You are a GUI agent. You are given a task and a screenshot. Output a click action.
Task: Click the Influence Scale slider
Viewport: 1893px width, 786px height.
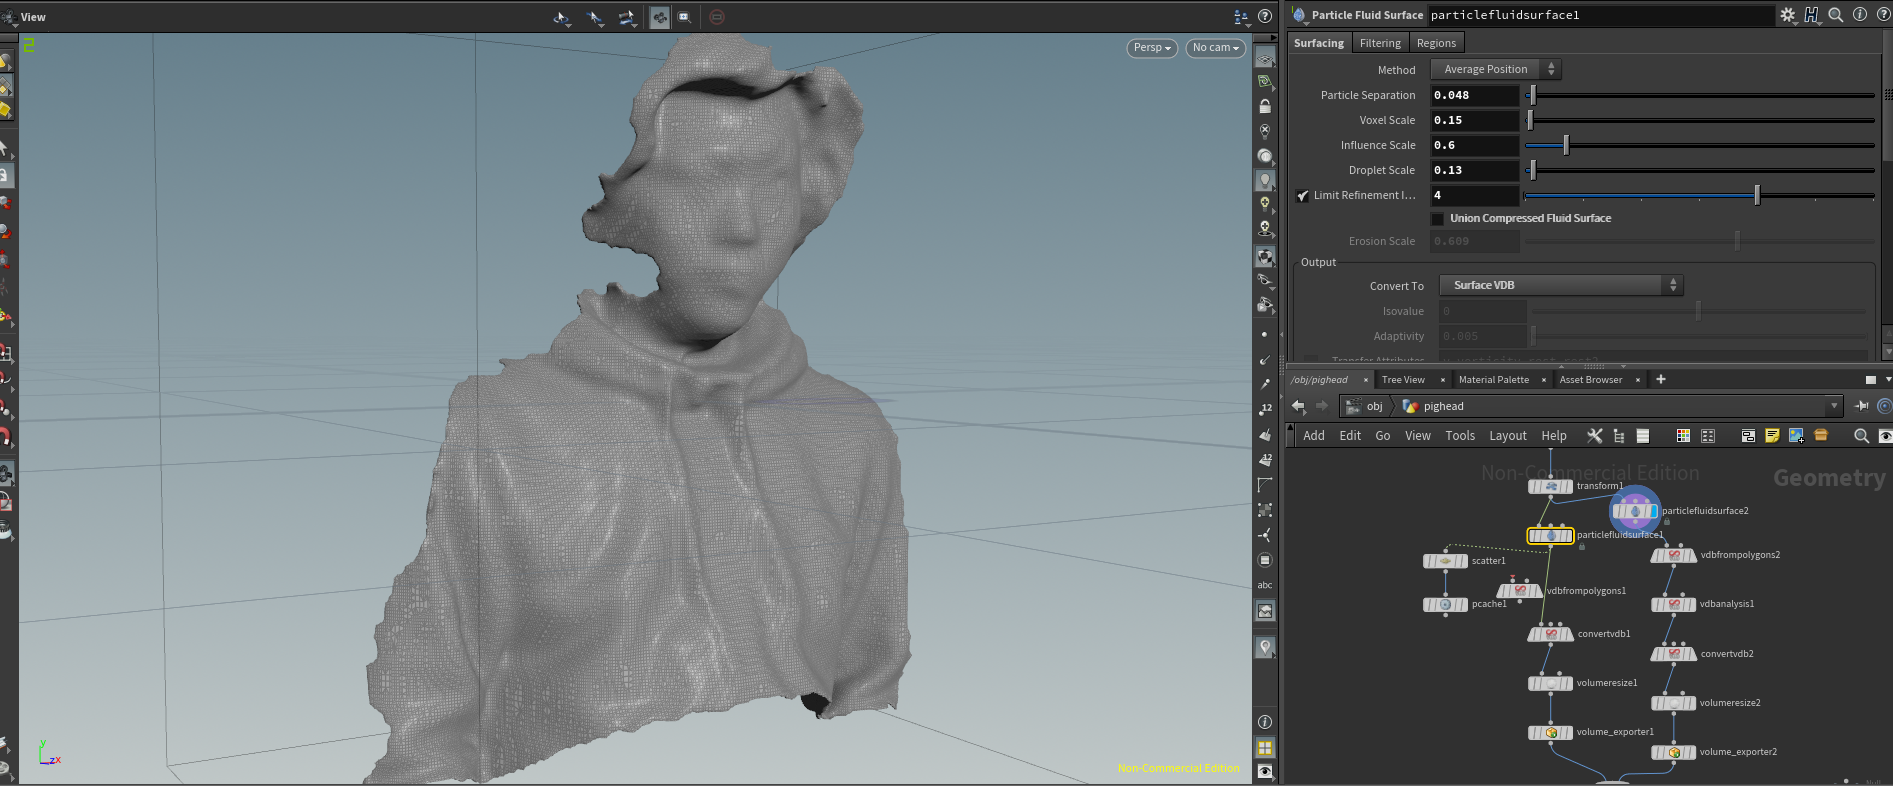pyautogui.click(x=1699, y=146)
